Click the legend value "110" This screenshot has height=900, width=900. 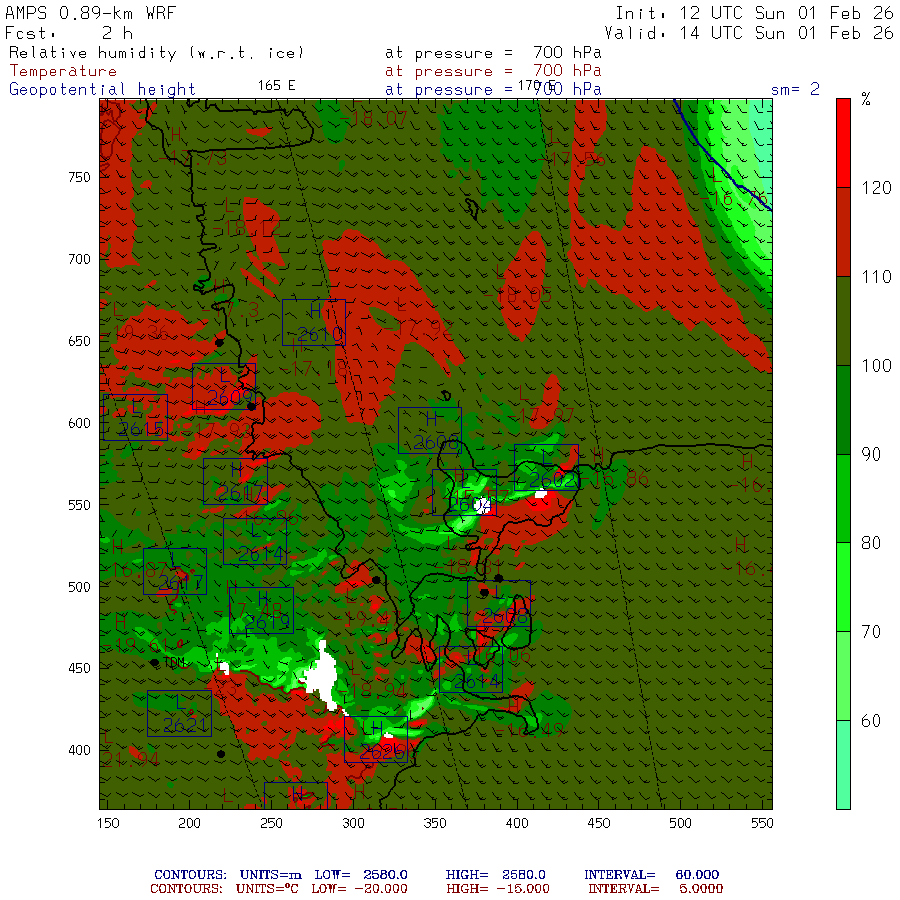pos(876,277)
